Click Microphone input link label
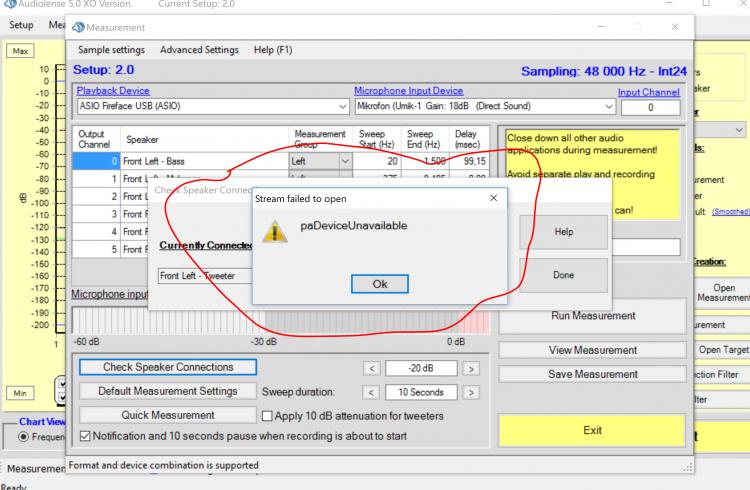Screen dimensions: 750x490 (x=110, y=294)
